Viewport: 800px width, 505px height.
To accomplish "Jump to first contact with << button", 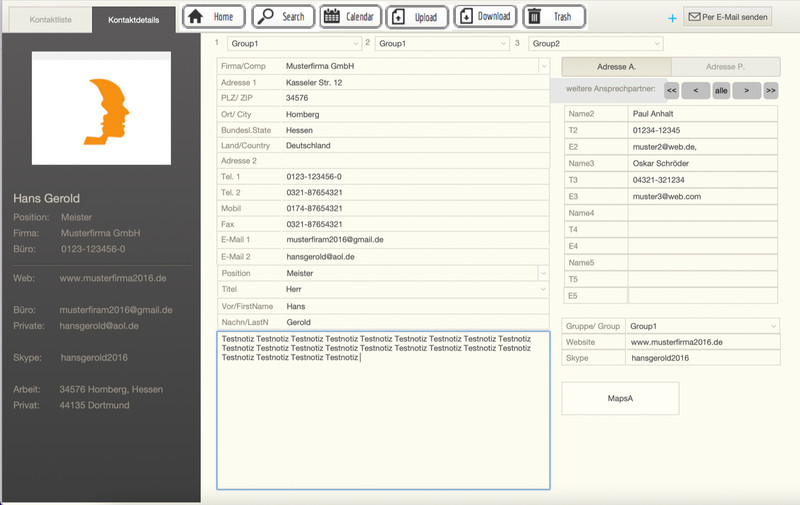I will click(671, 90).
